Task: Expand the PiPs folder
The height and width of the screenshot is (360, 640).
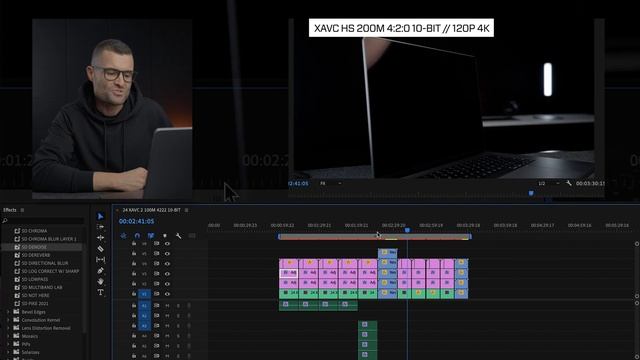Action: click(x=8, y=344)
